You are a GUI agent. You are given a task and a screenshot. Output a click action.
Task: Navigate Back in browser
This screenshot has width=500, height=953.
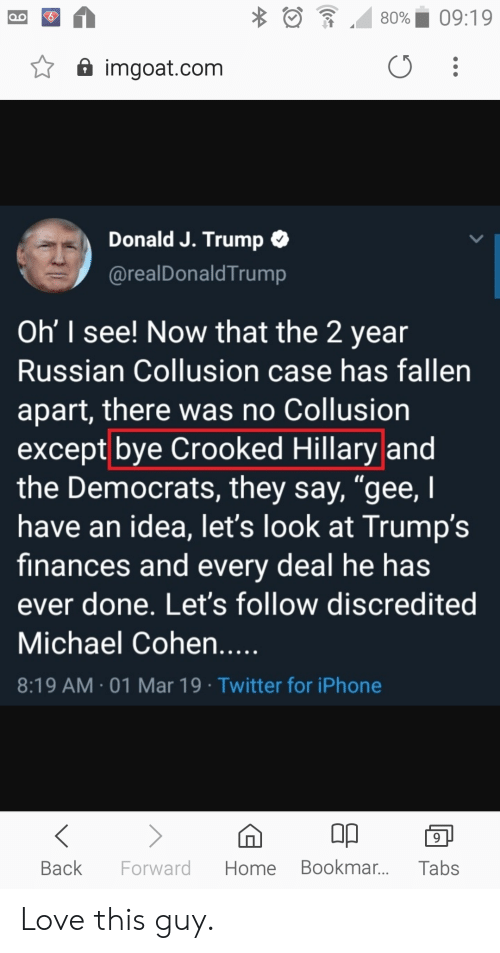pyautogui.click(x=61, y=852)
